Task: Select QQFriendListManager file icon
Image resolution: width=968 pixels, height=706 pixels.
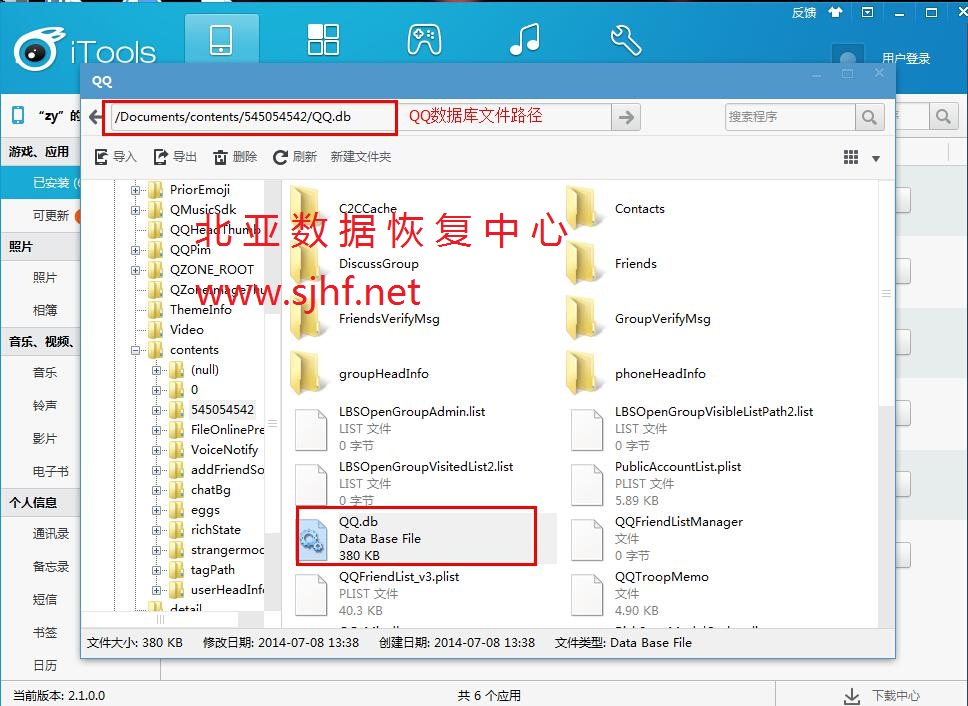Action: tap(586, 539)
